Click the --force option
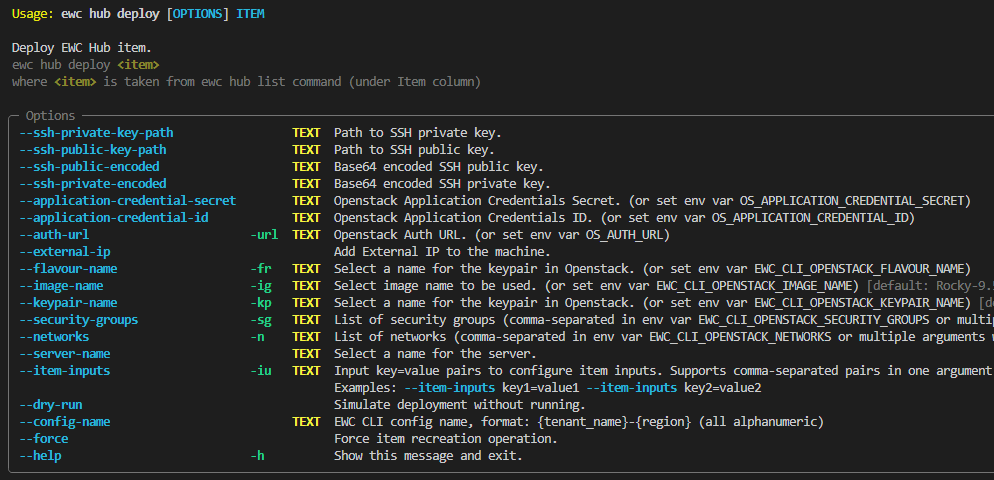This screenshot has height=480, width=994. point(44,439)
